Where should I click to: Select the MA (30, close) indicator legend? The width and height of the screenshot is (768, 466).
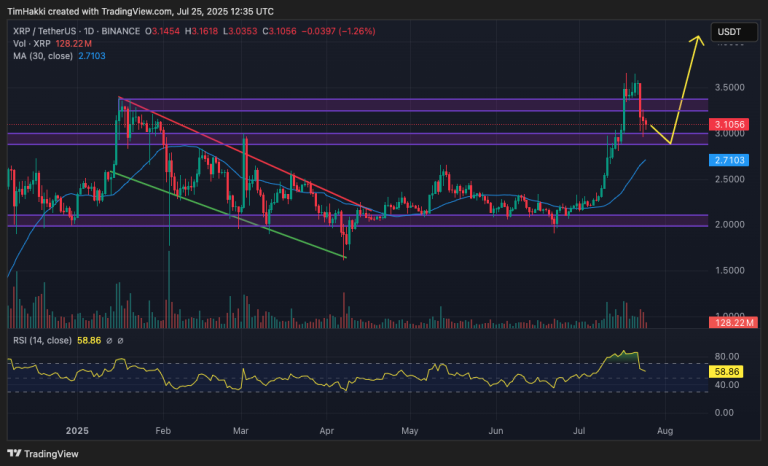point(43,56)
